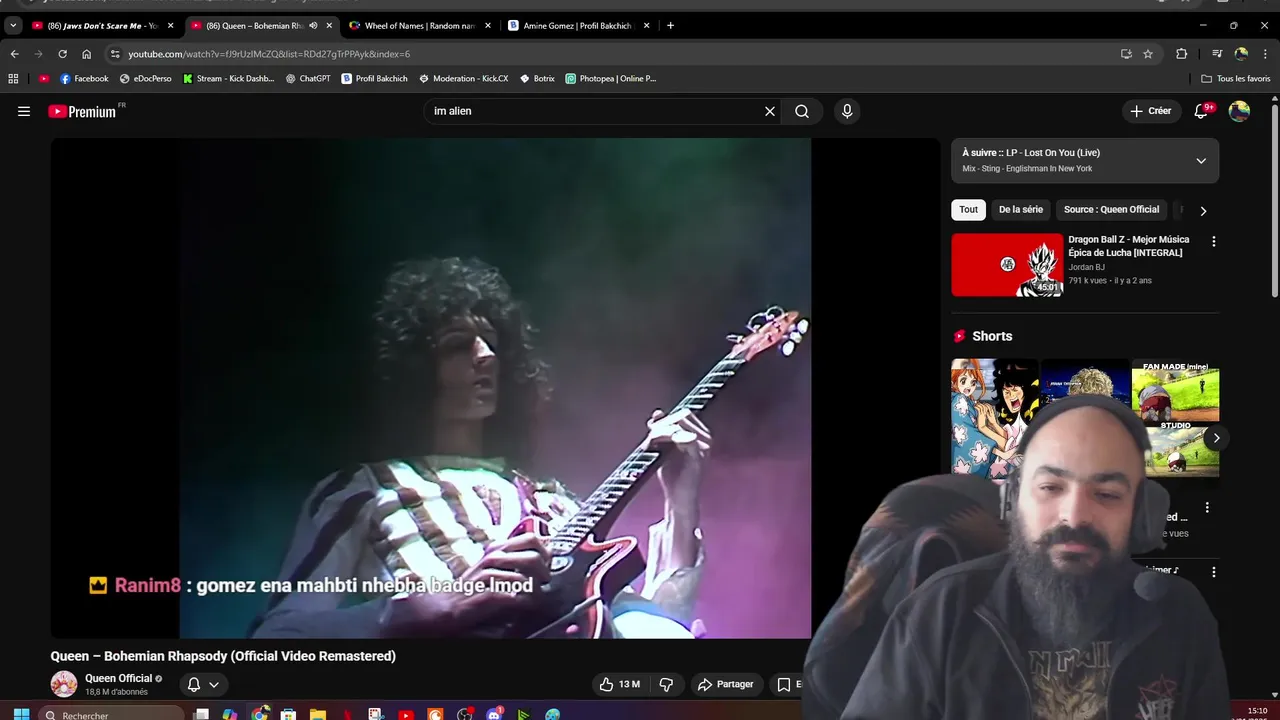Open the Chrome menu three dots
The image size is (1280, 720).
click(x=1265, y=54)
